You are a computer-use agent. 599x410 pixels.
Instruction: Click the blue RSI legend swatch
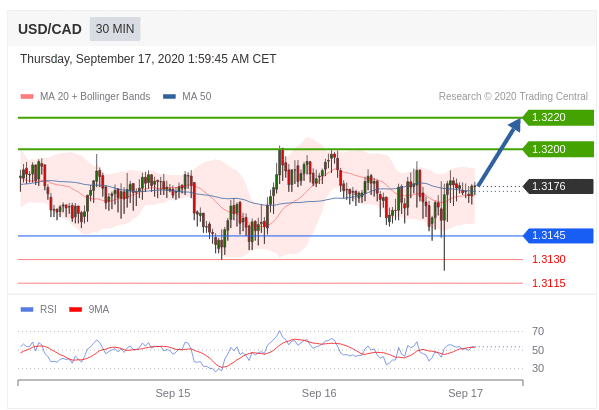[x=27, y=310]
